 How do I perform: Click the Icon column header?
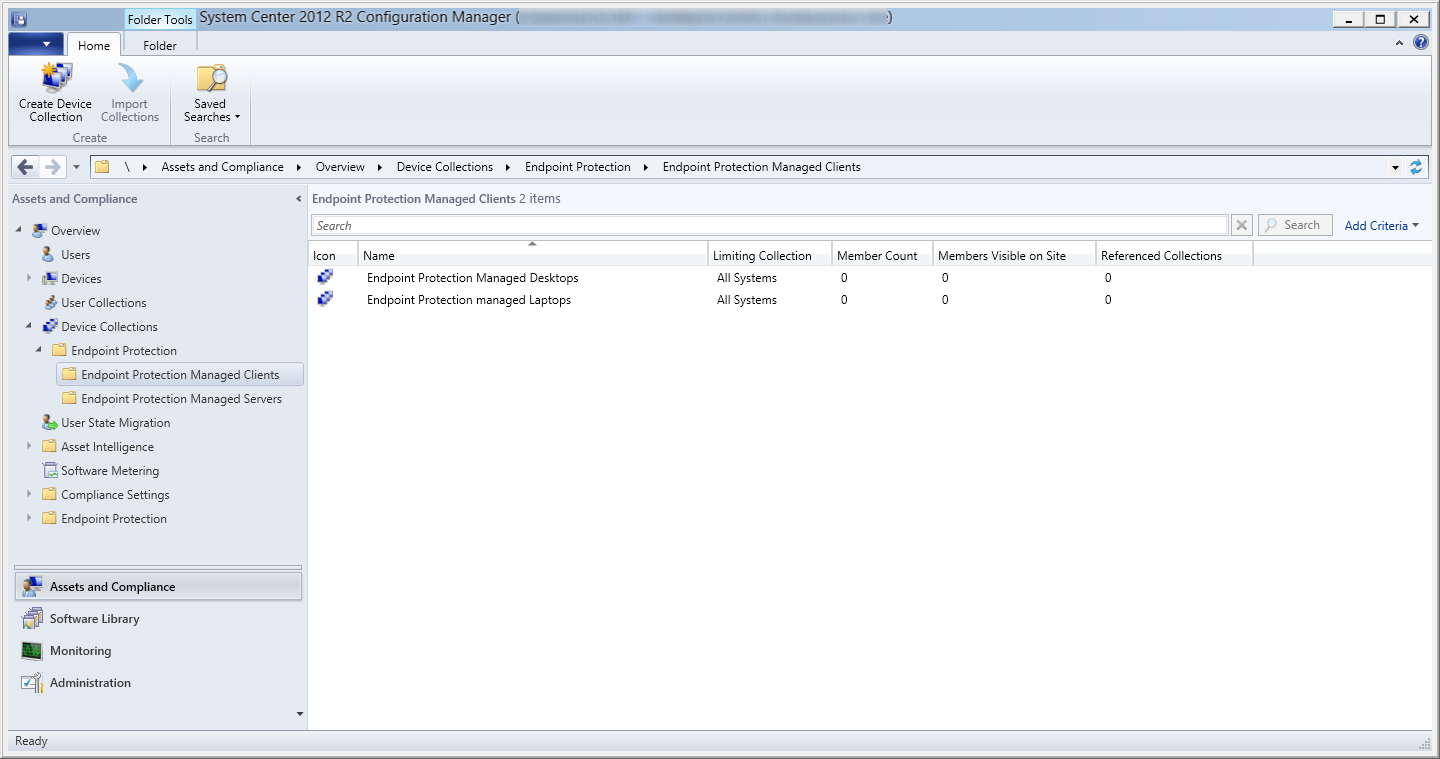click(333, 255)
